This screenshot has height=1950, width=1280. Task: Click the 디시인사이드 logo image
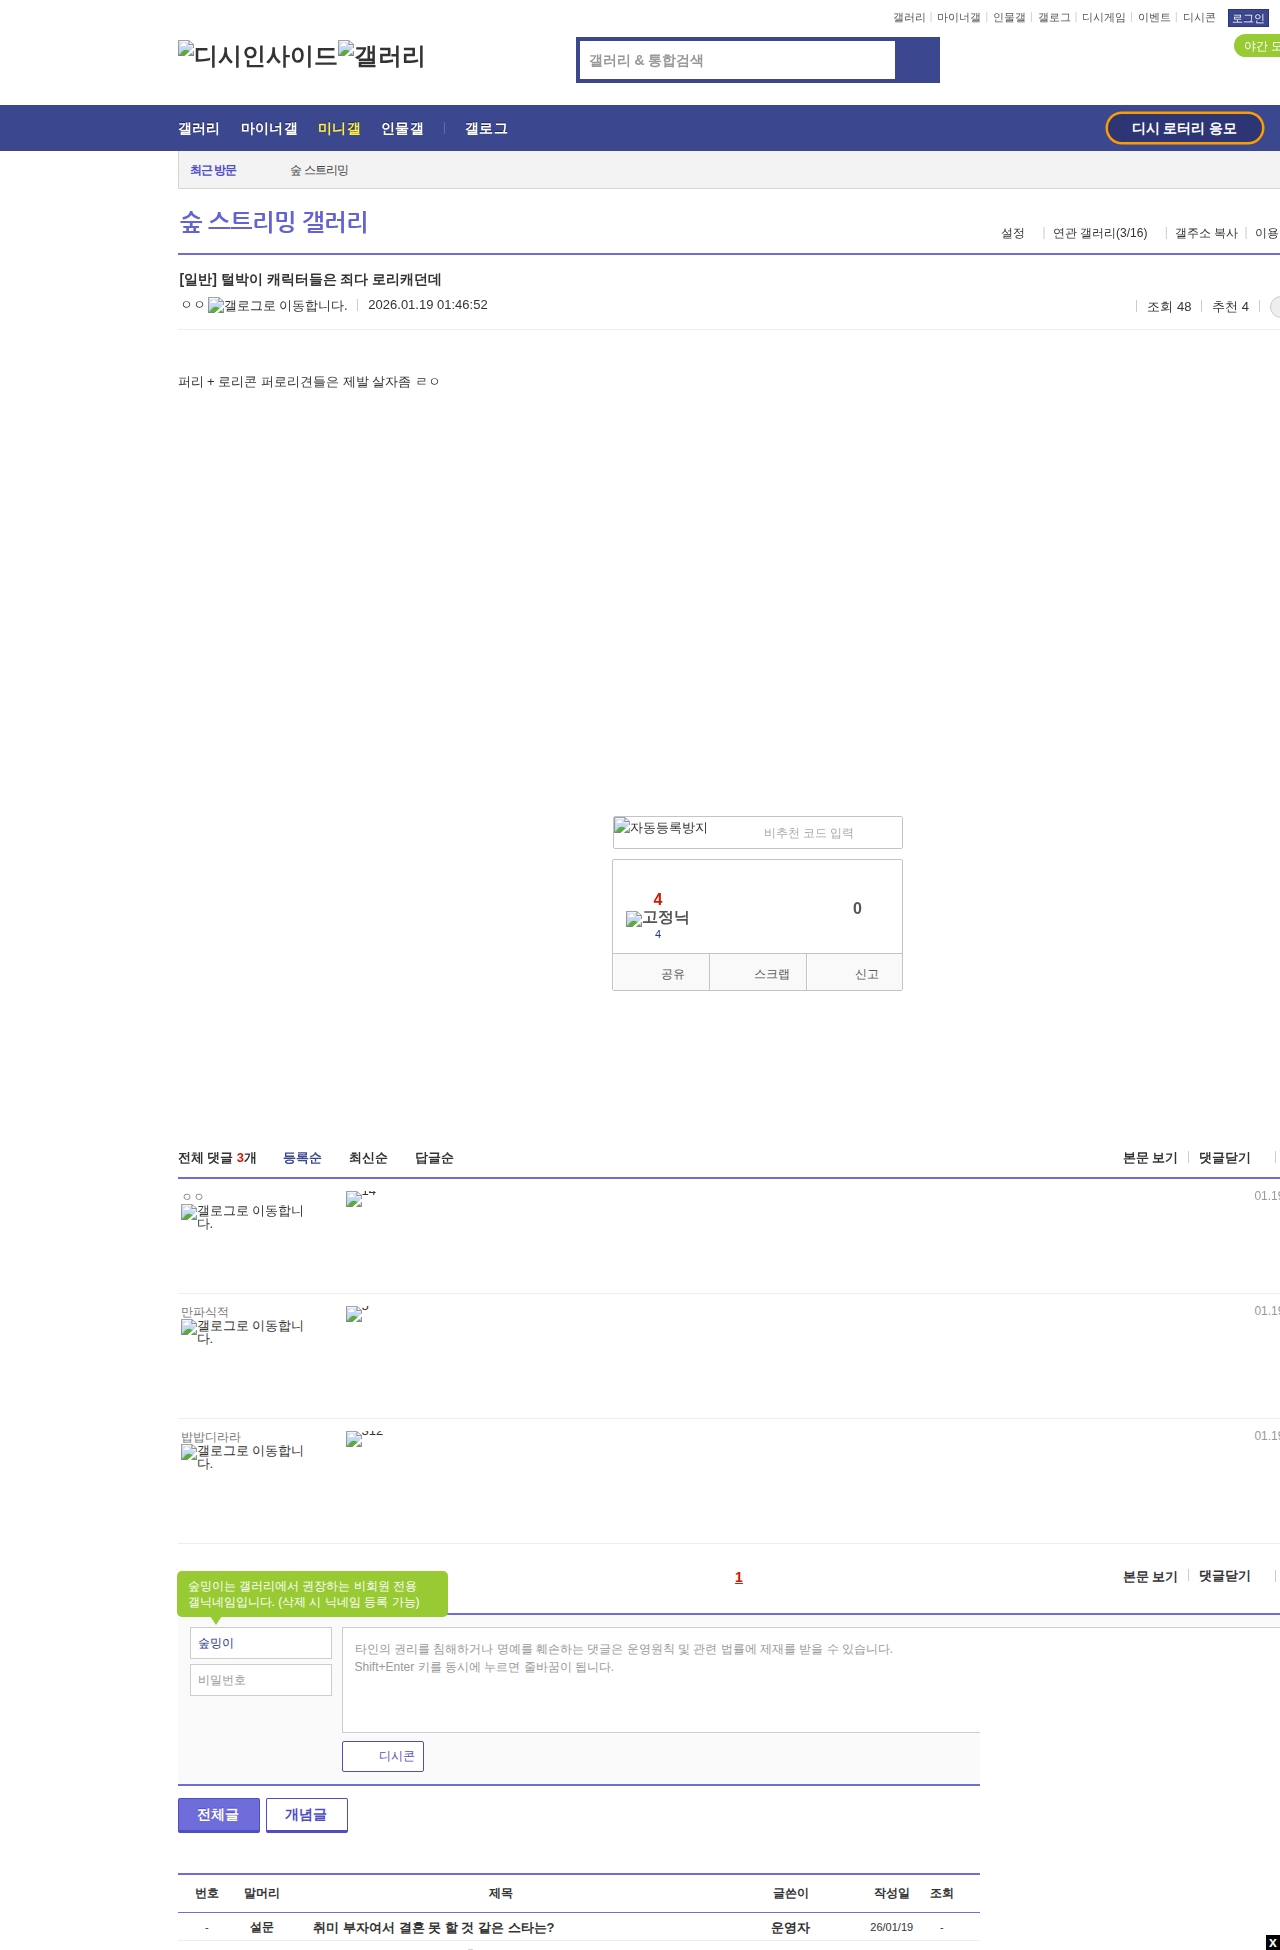[258, 56]
